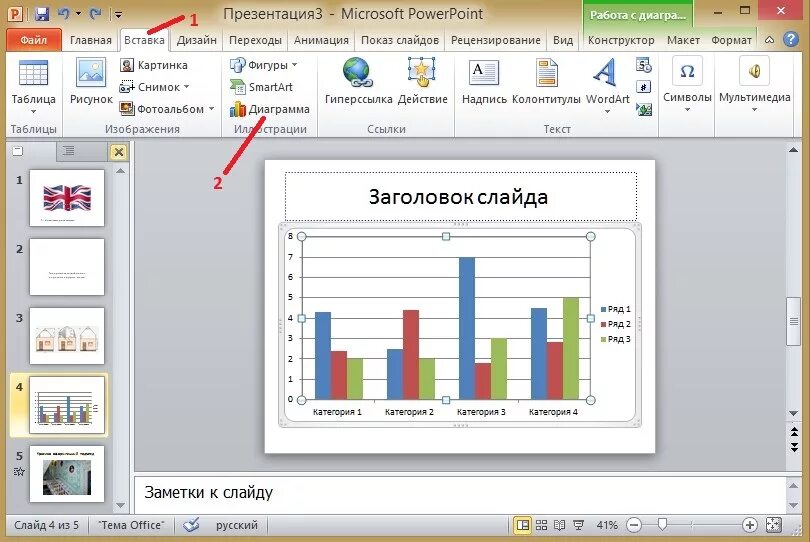Click the Заголовок слайда title placeholder

click(460, 197)
